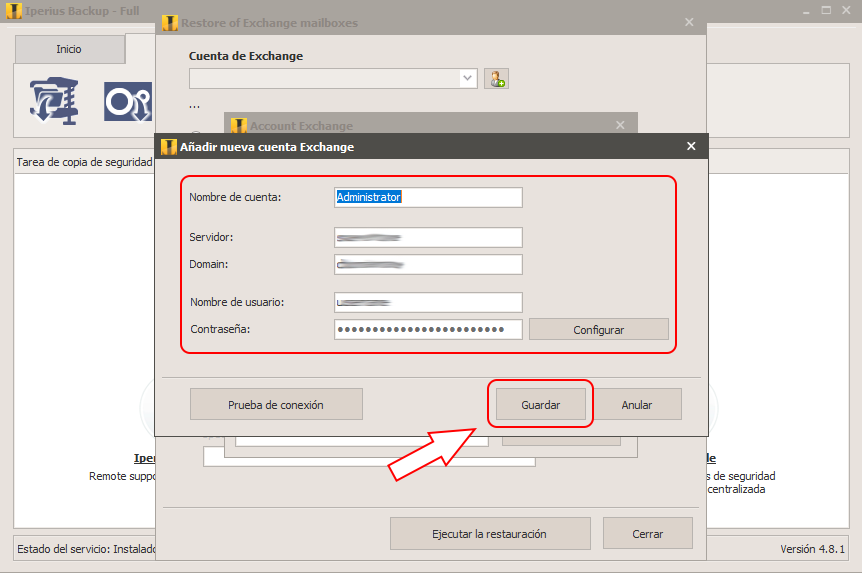Click 'Tarea de copia de seguridad' column header
Screen dimensions: 862x573
(84, 162)
